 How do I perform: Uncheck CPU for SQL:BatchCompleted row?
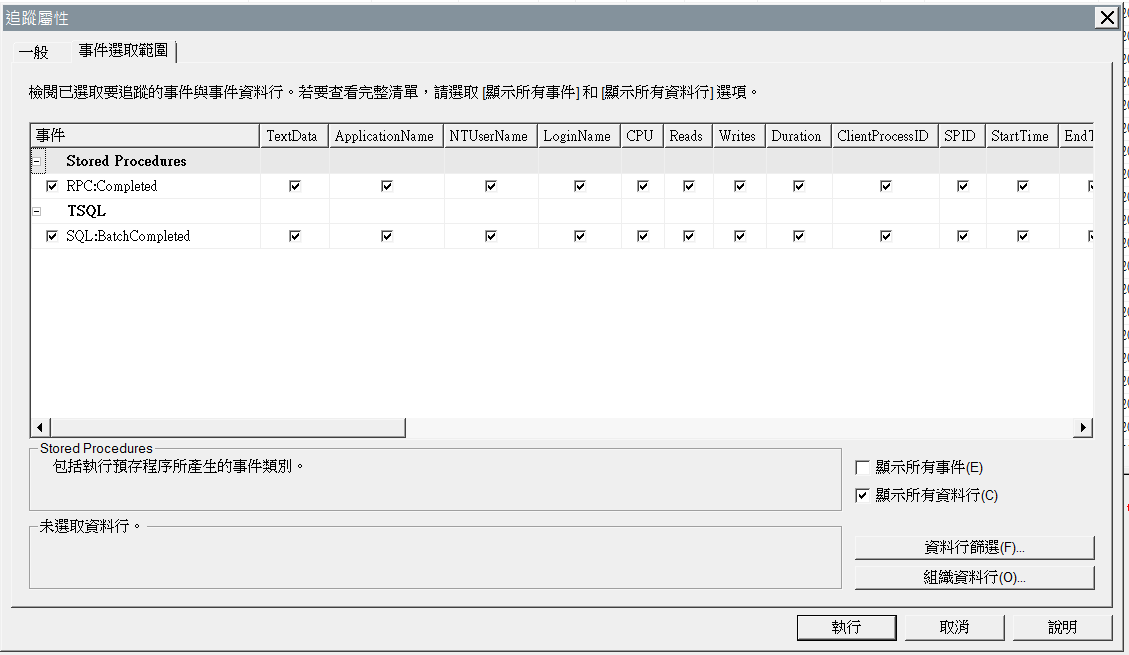[x=642, y=236]
